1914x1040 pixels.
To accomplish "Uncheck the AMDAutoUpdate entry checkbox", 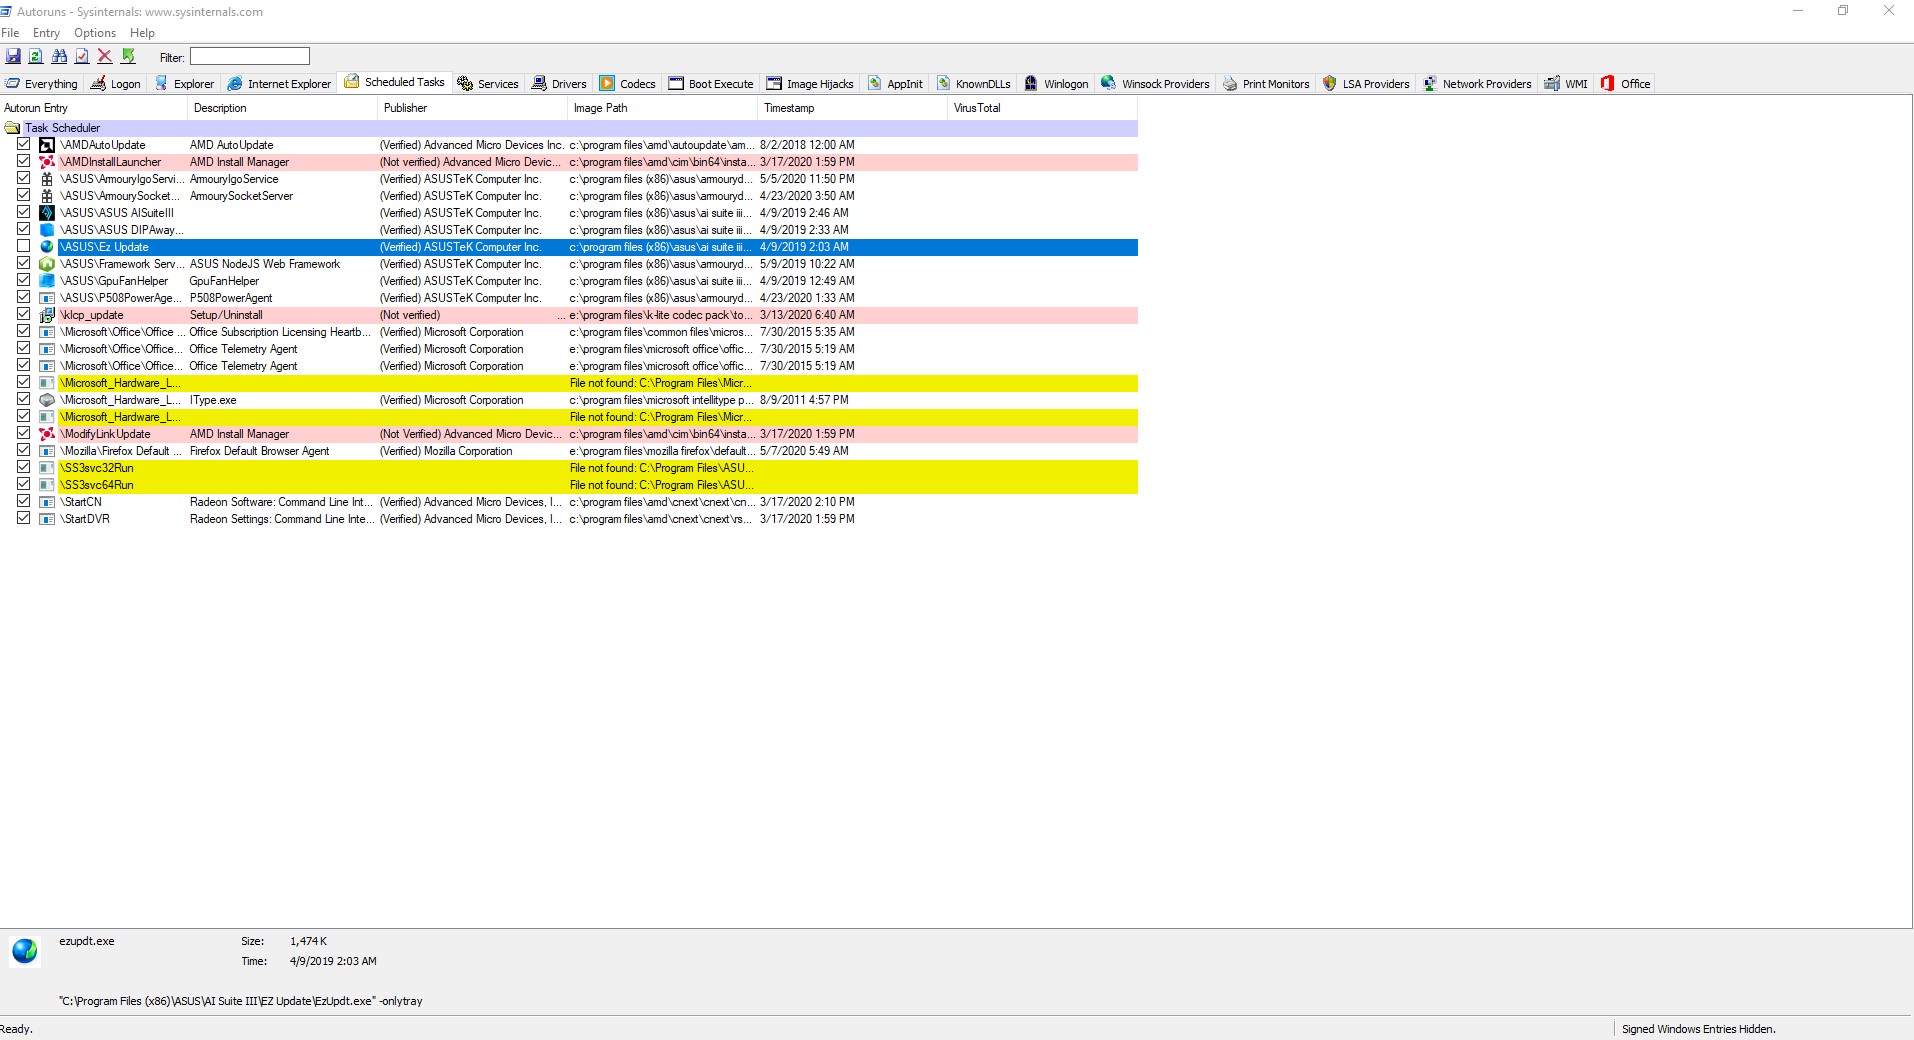I will click(23, 144).
